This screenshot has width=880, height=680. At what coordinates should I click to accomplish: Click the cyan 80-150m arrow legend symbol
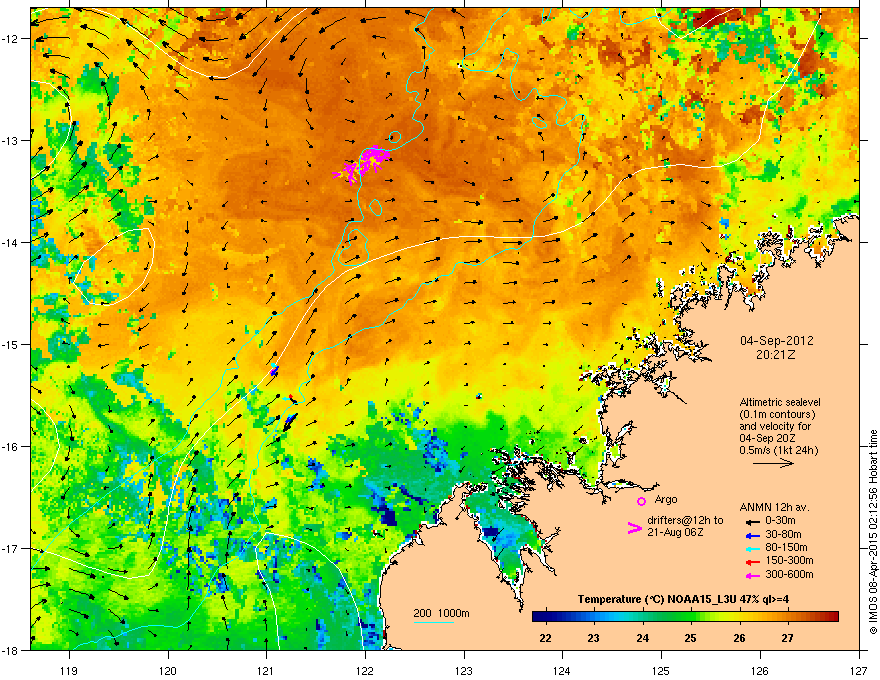(x=753, y=549)
